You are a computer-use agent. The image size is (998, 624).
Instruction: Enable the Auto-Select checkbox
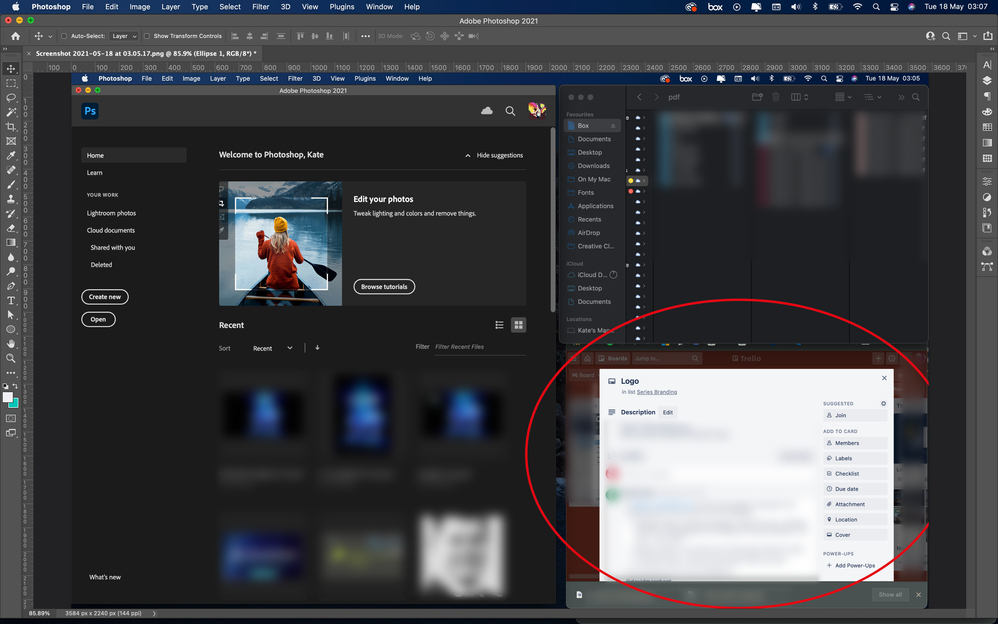[64, 36]
